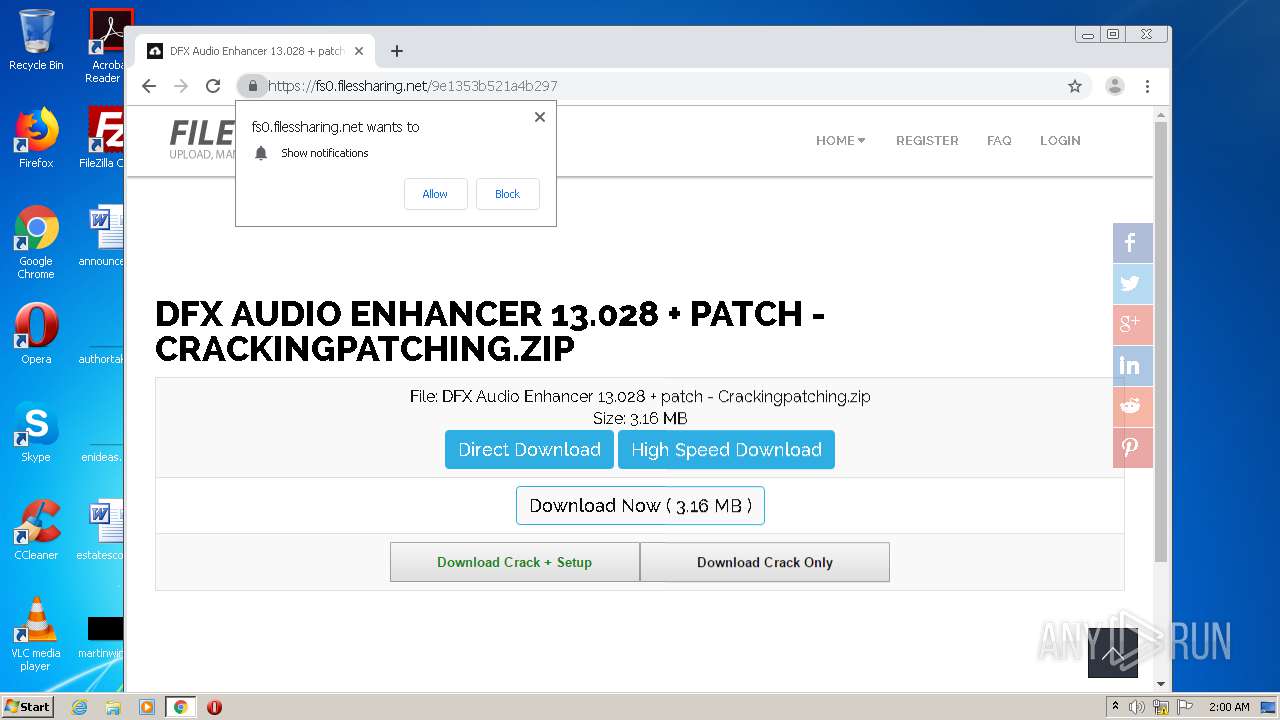
Task: Reload the page with refresh icon
Action: click(213, 86)
